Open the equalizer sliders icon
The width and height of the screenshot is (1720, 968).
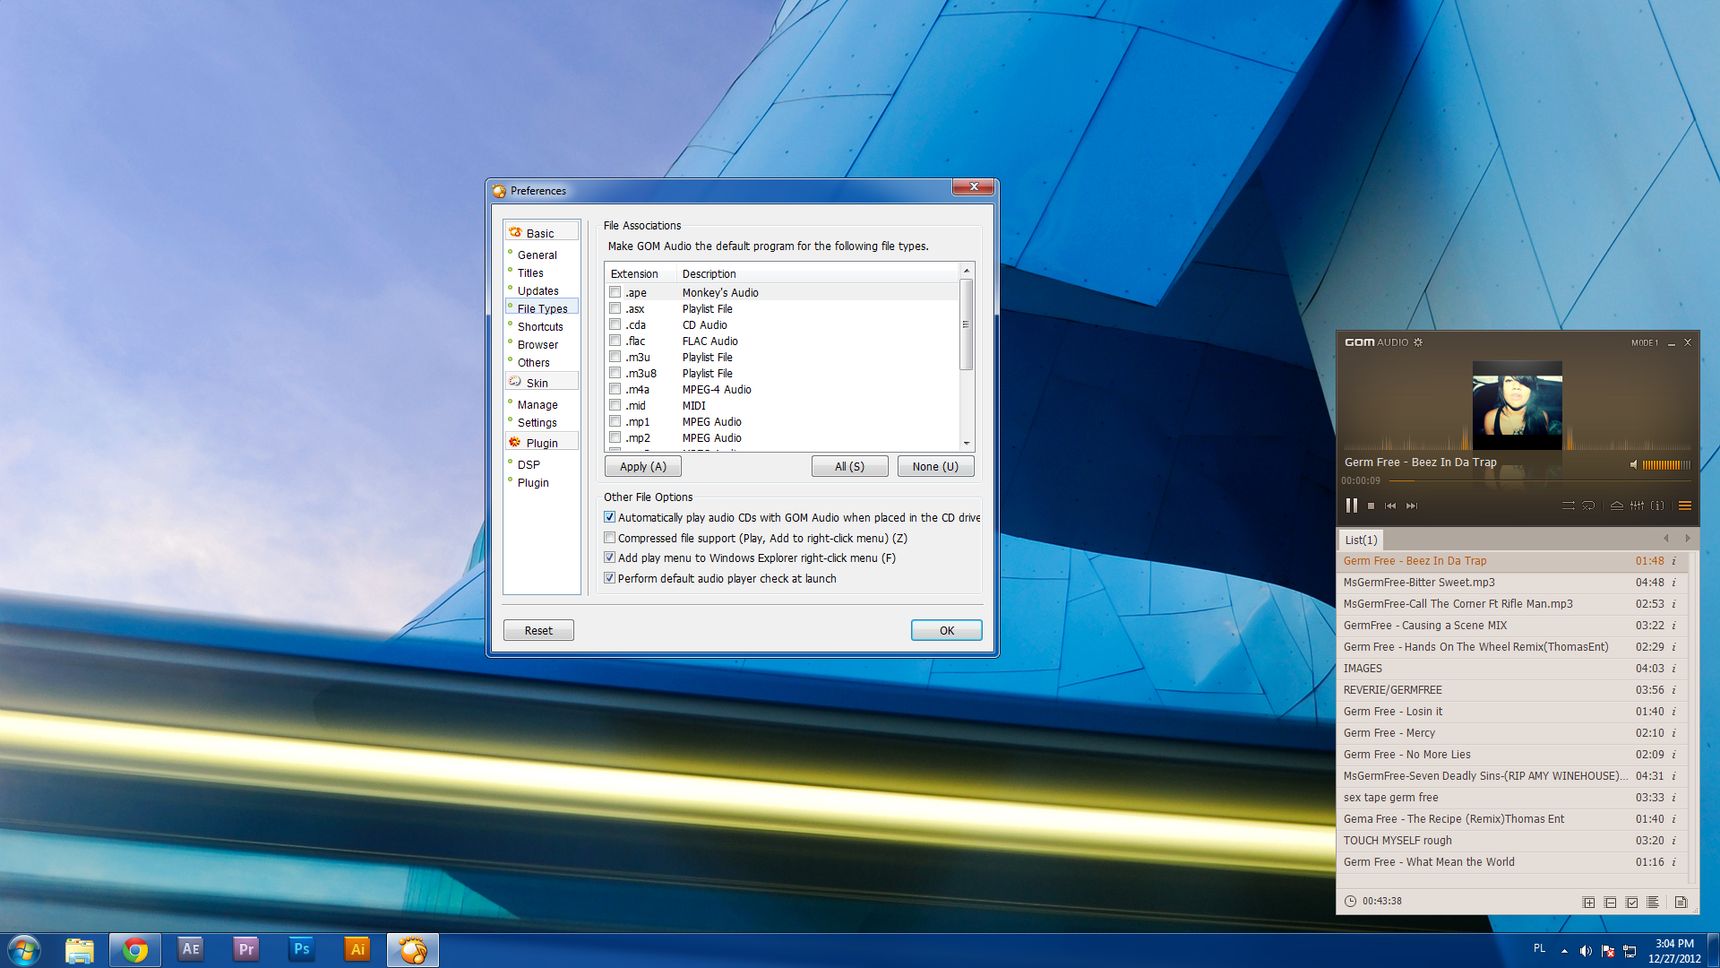coord(1637,506)
